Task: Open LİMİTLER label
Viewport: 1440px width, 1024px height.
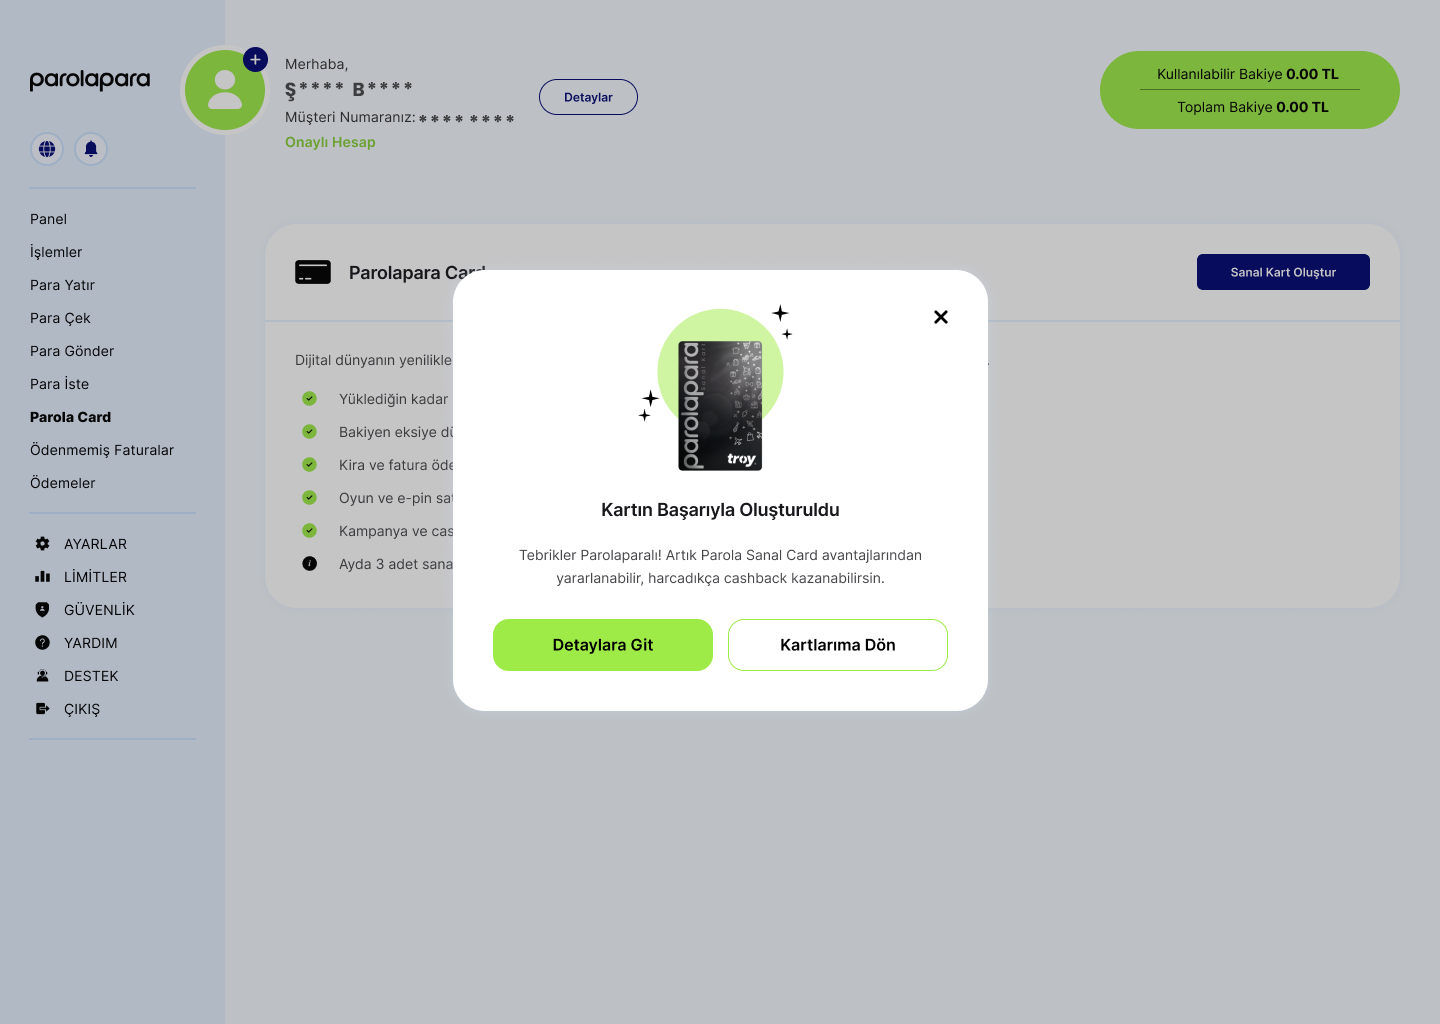Action: coord(96,577)
